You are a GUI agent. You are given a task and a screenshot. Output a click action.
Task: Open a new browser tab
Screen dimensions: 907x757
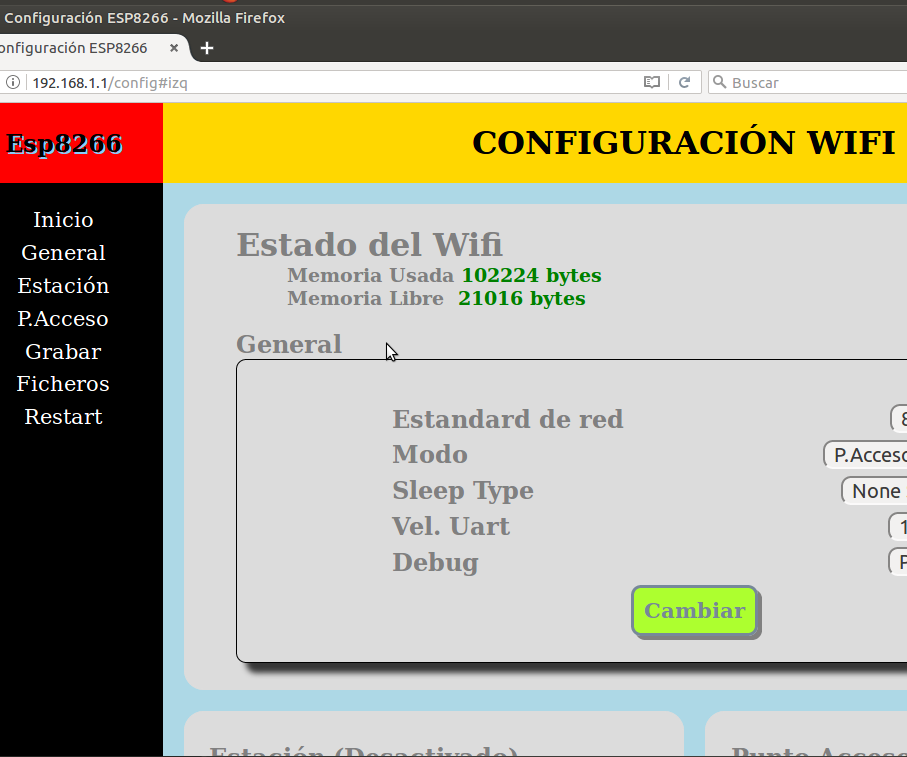(x=206, y=47)
